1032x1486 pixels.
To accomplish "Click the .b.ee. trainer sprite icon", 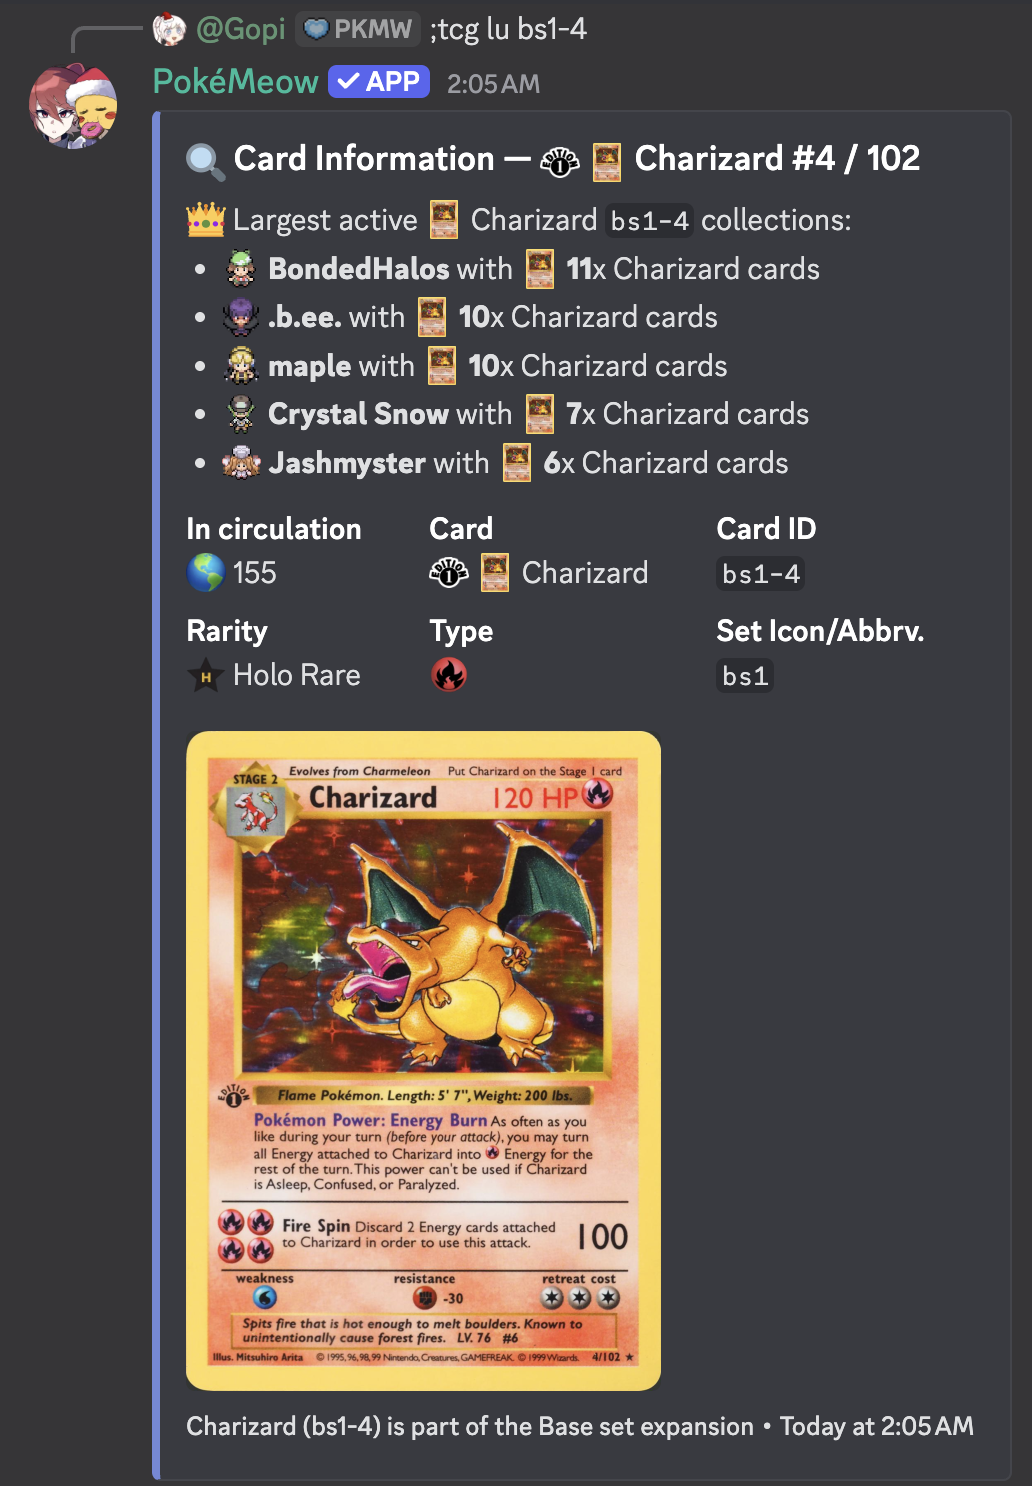I will tap(240, 317).
